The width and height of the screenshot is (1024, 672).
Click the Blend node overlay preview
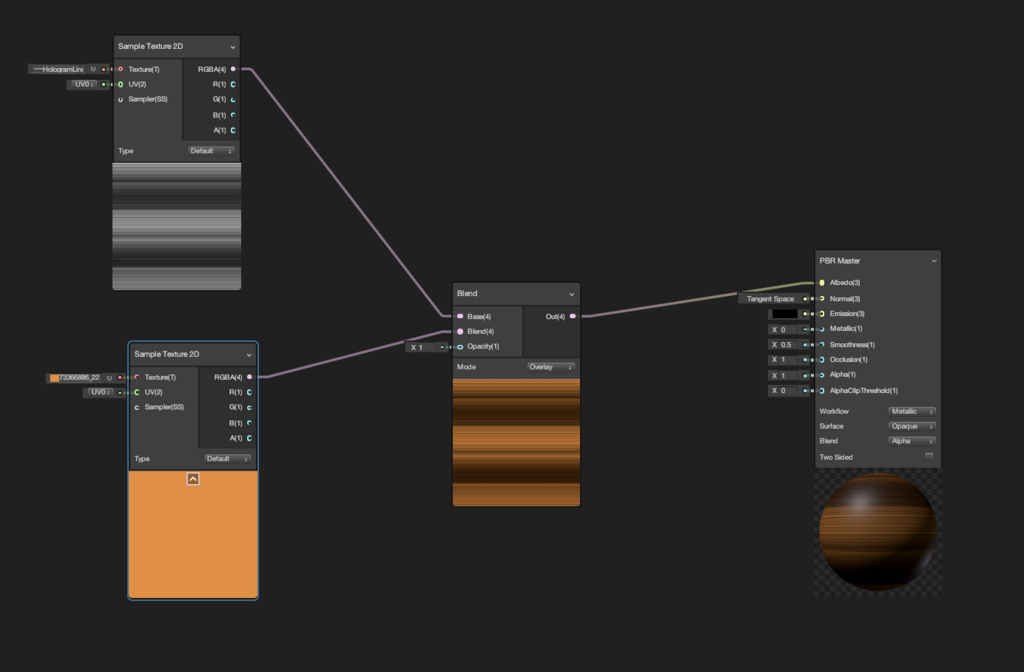tap(516, 443)
